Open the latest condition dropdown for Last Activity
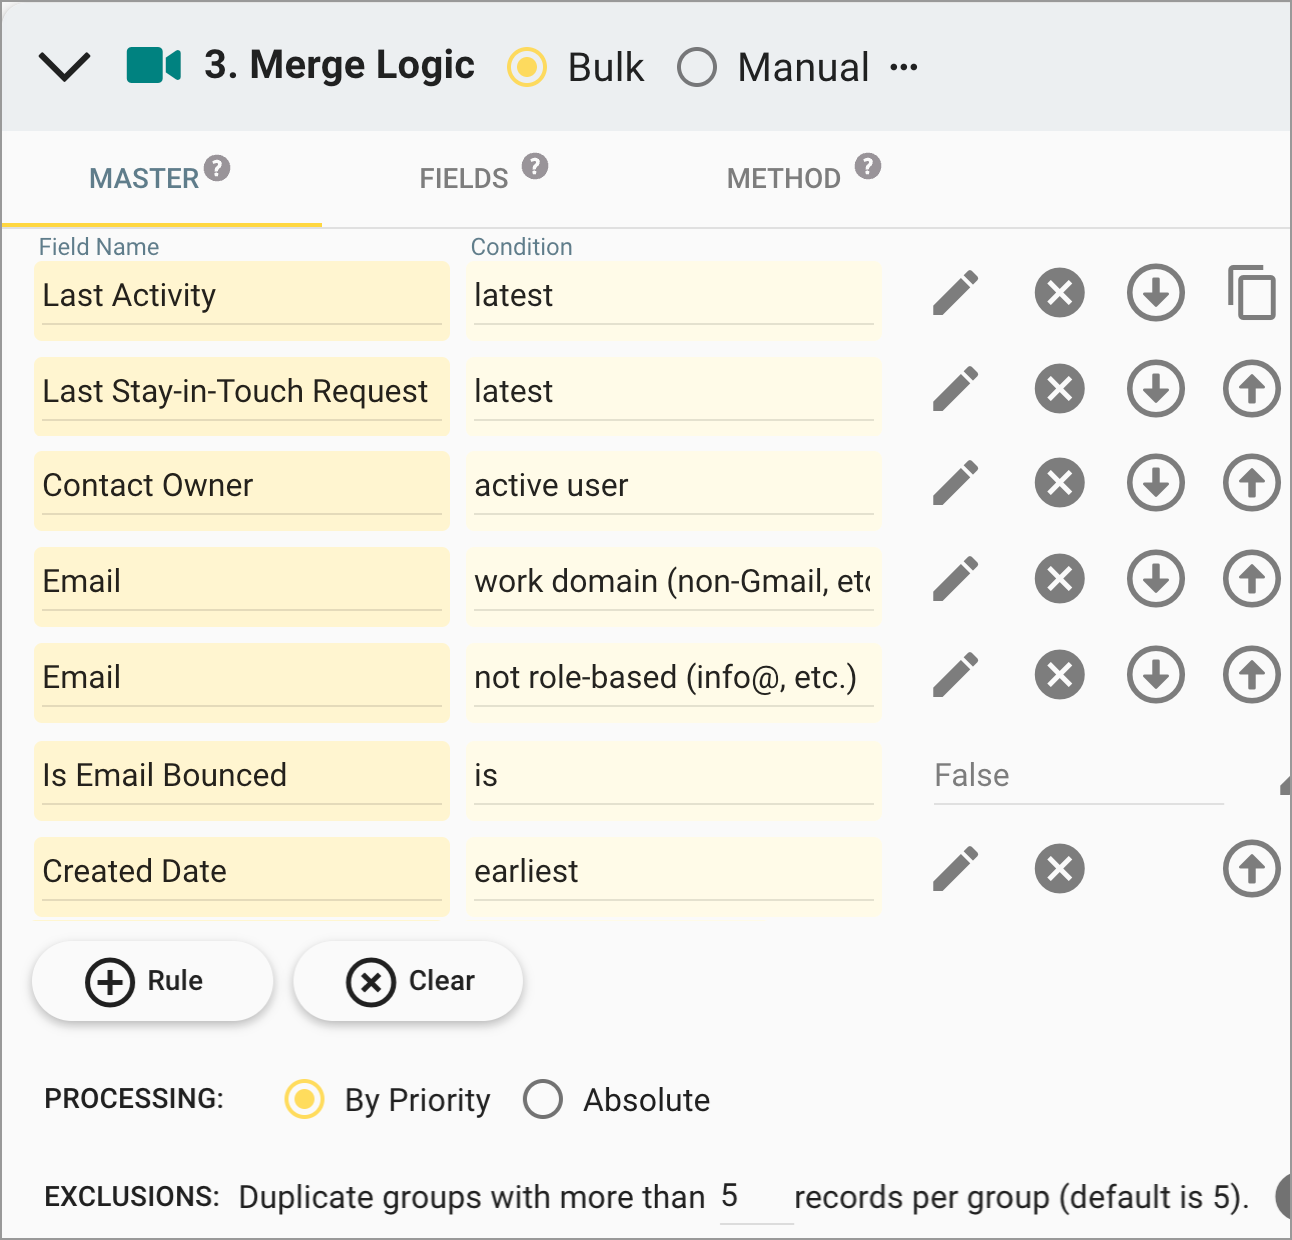Viewport: 1292px width, 1240px height. (x=672, y=295)
